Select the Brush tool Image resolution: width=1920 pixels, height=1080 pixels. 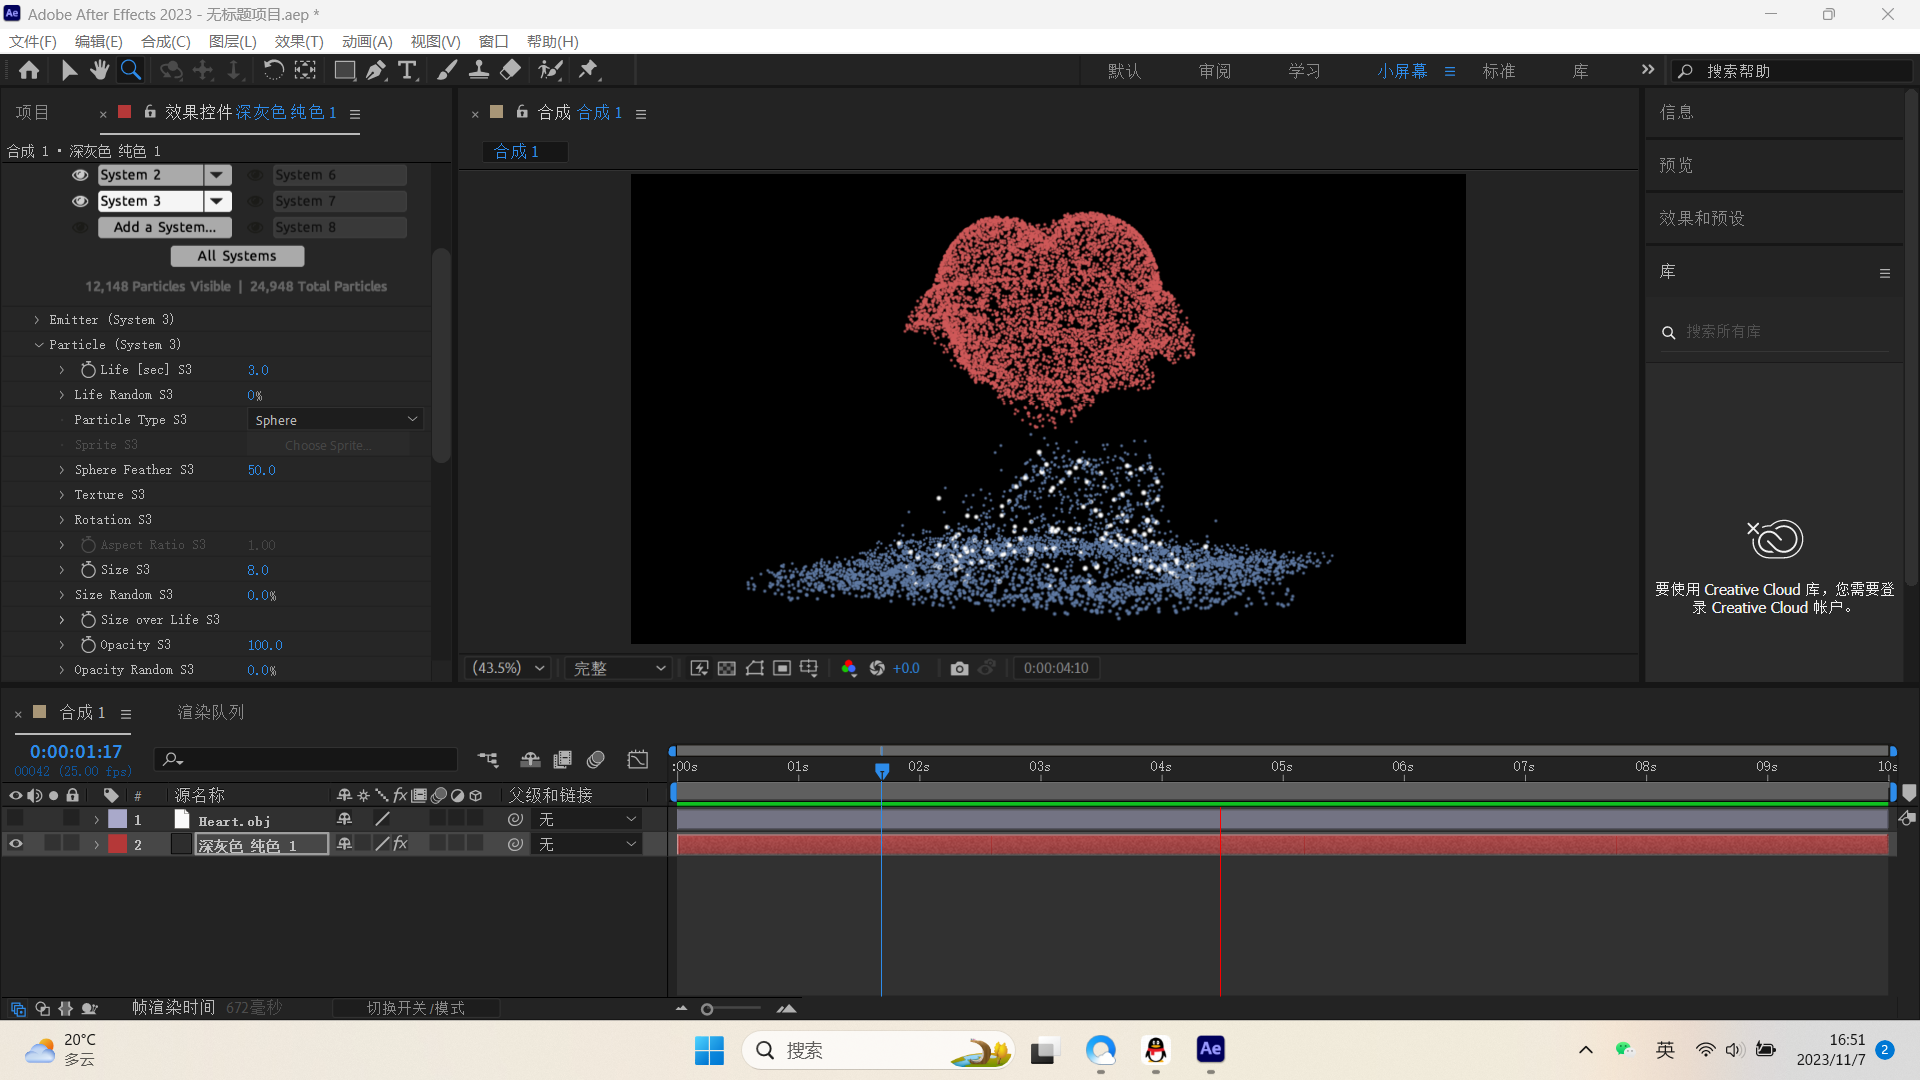click(447, 70)
